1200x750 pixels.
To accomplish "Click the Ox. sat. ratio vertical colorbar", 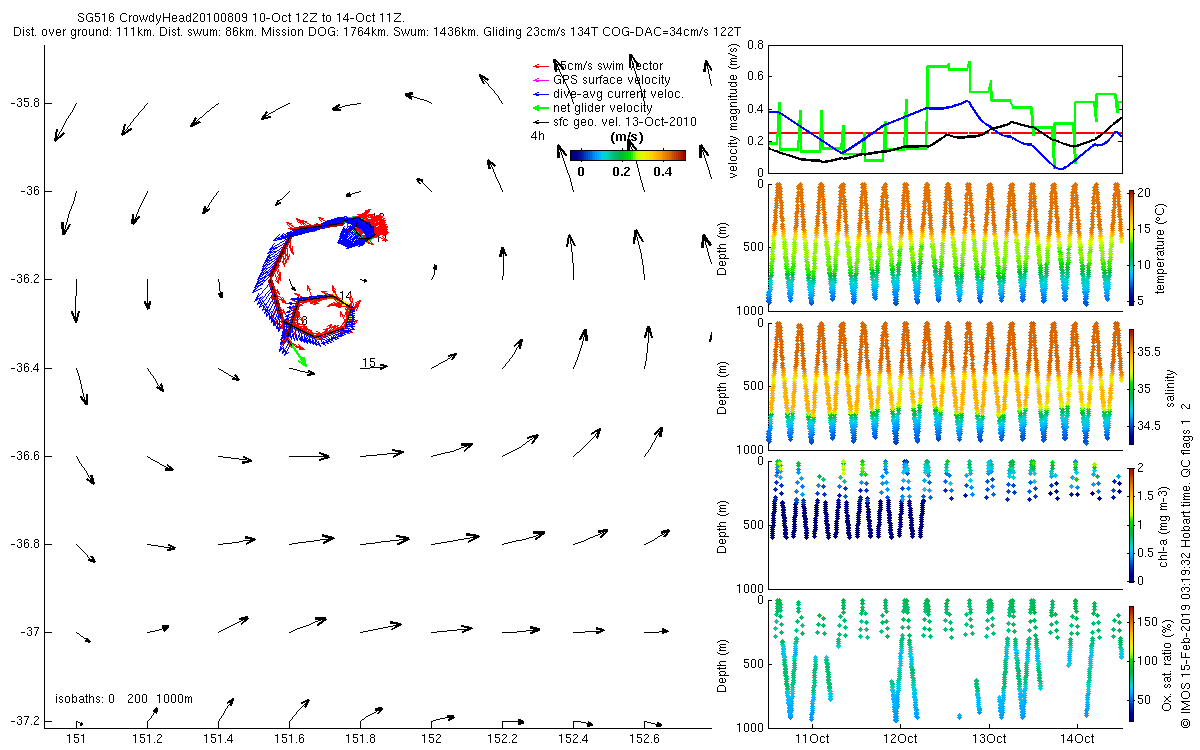I will click(x=1131, y=663).
